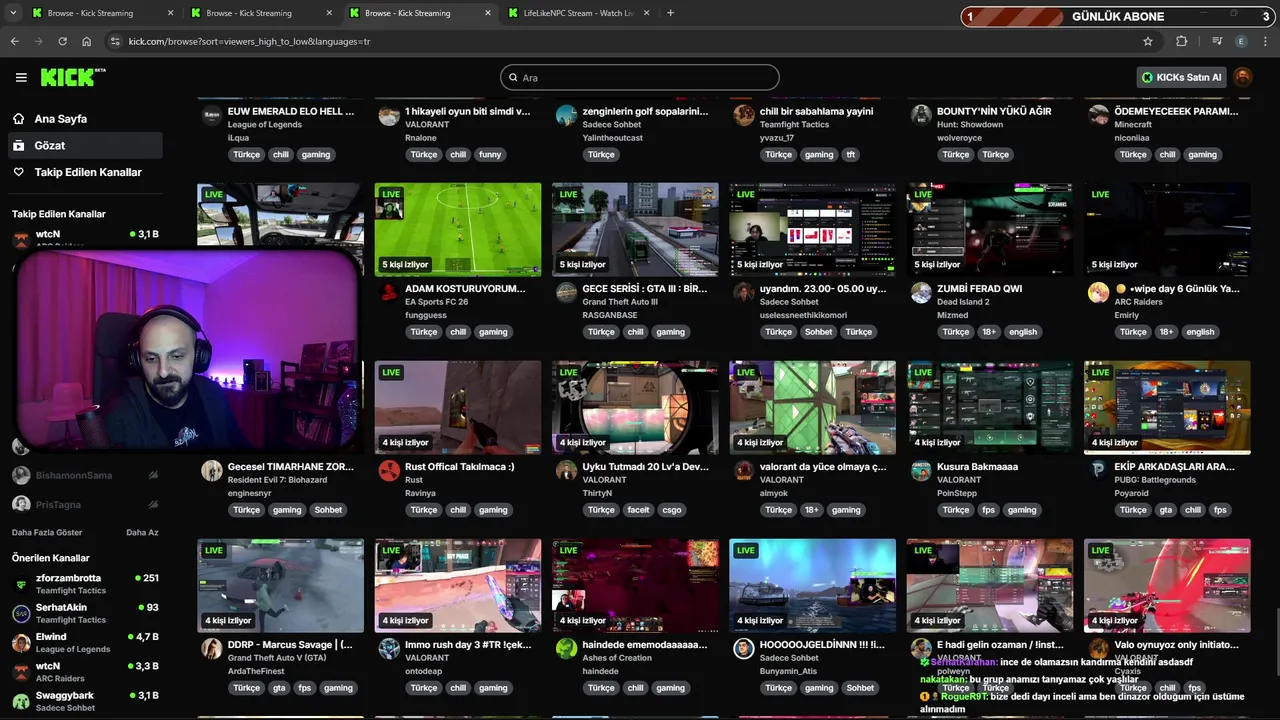Open Elwind in Önerilen Kanallar
The width and height of the screenshot is (1280, 720).
[84, 642]
